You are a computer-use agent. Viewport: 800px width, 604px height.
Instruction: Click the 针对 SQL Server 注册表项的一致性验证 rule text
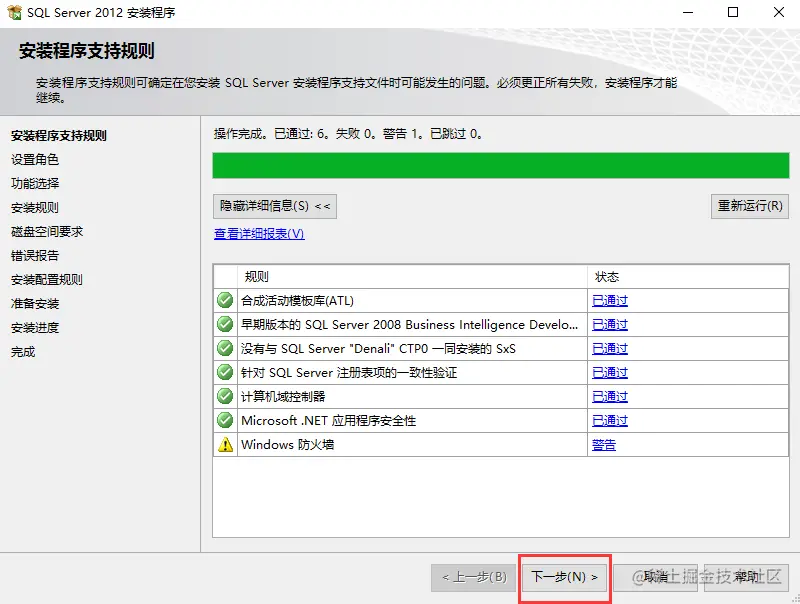(349, 372)
